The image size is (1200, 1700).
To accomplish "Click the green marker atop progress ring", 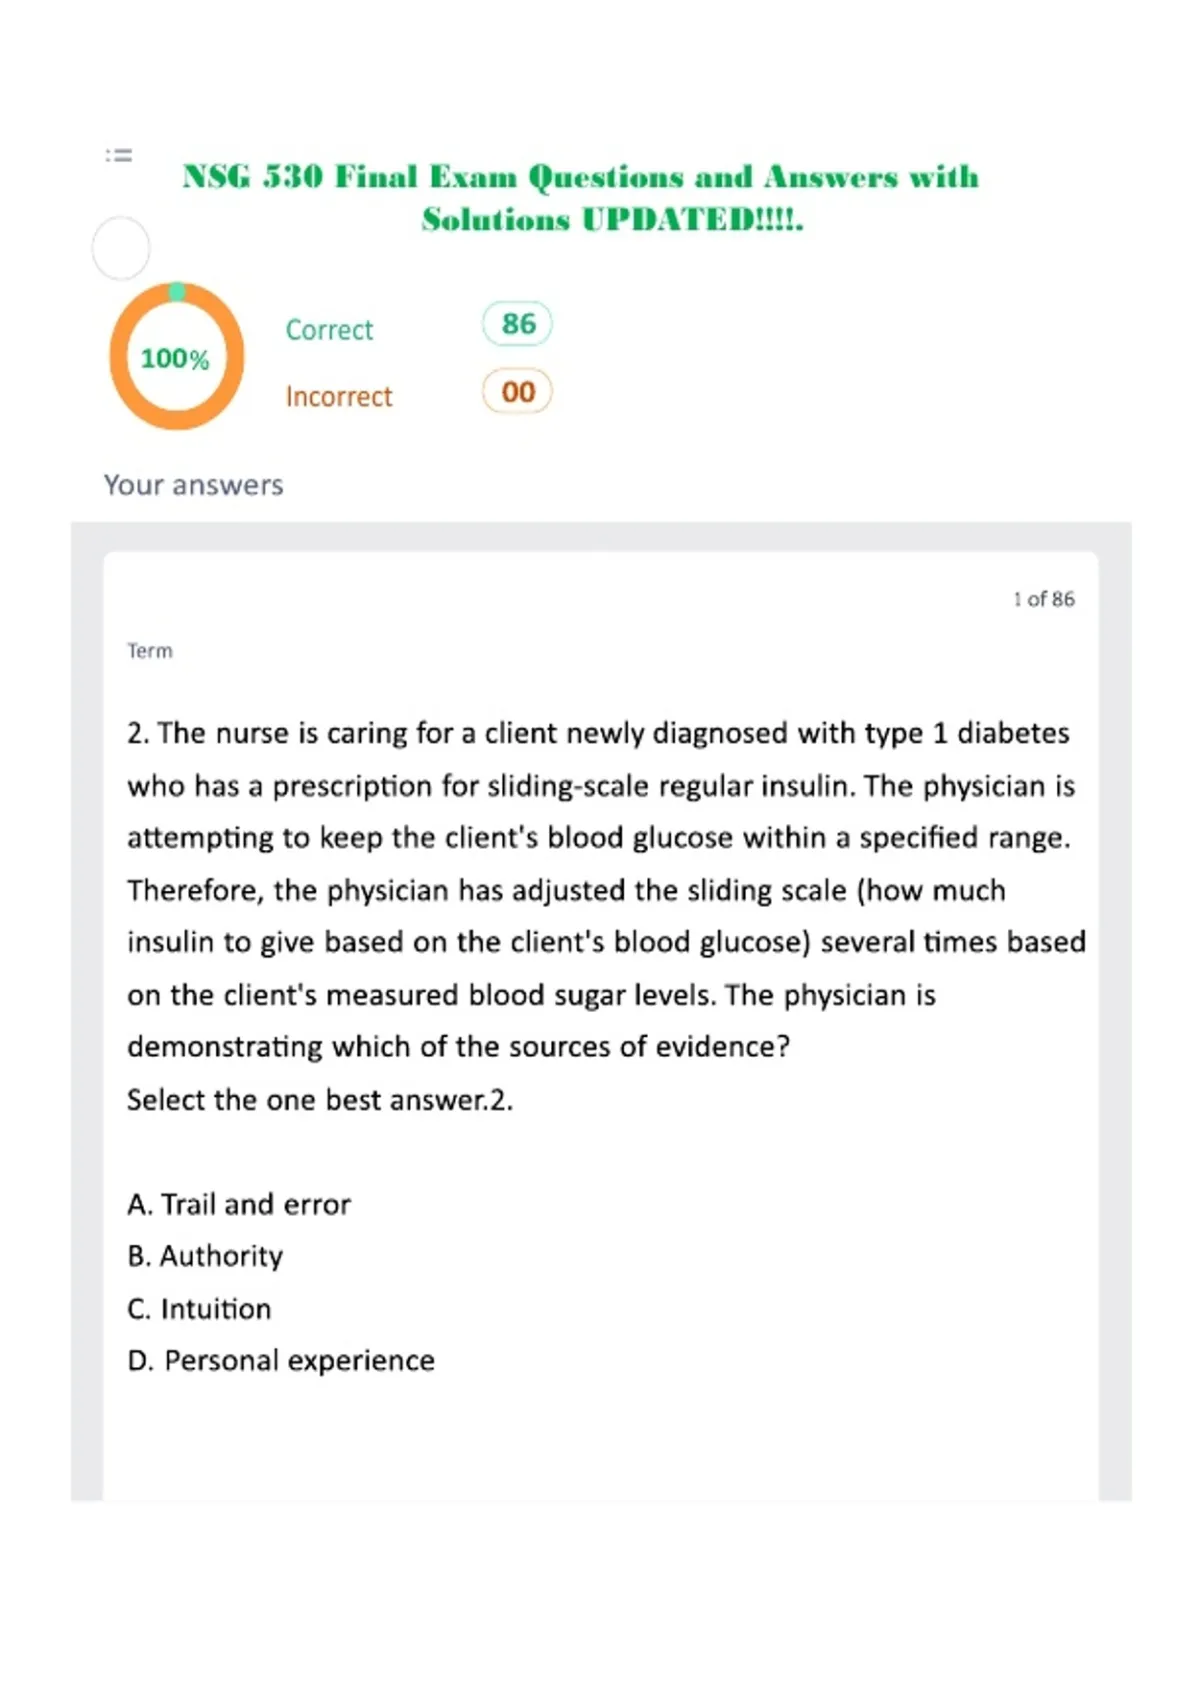I will (177, 291).
